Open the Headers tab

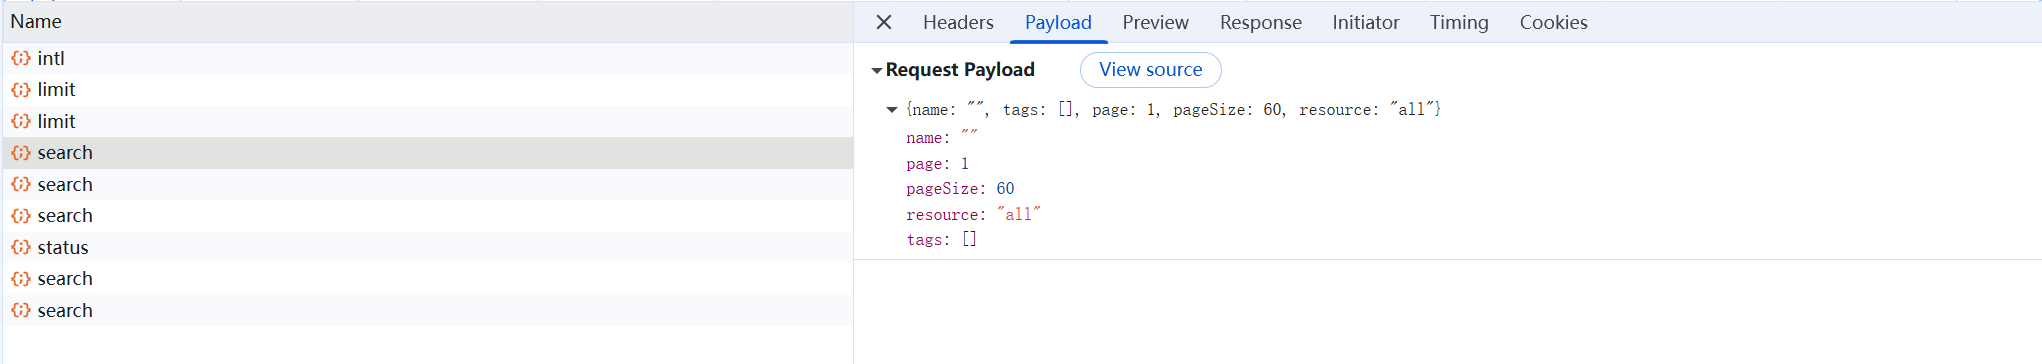(958, 22)
